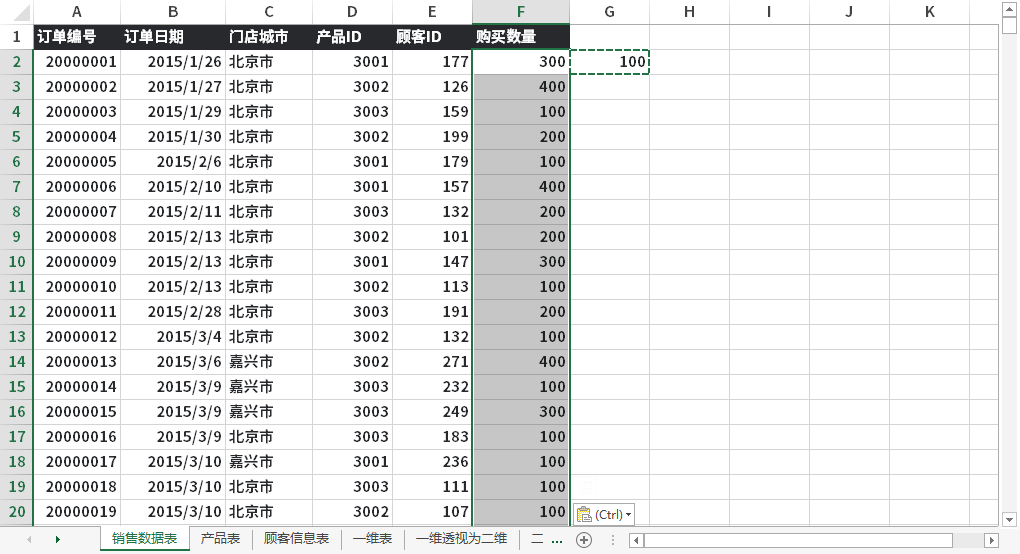Image resolution: width=1020 pixels, height=554 pixels.
Task: Select column G header
Action: click(610, 12)
